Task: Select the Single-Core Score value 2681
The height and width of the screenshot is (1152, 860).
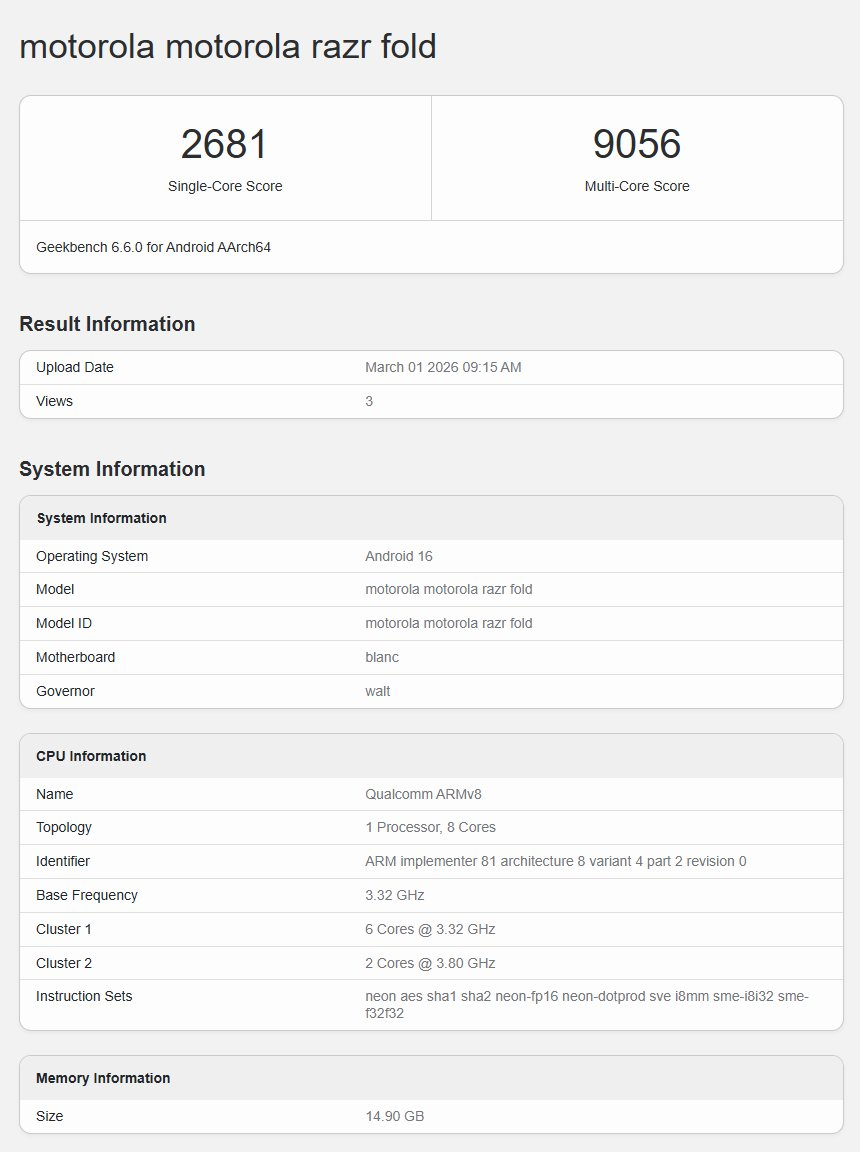Action: pyautogui.click(x=226, y=143)
